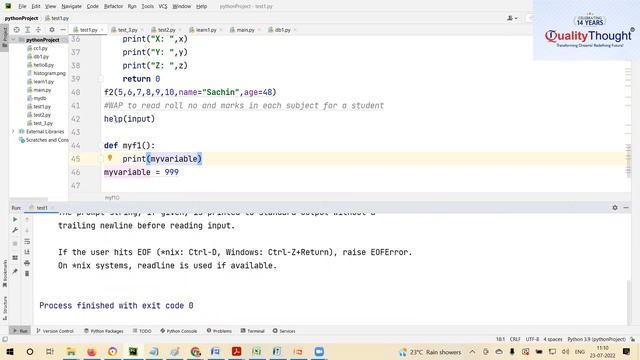Screen dimensions: 640x360
Task: Click the myf1() breadcrumb below editor
Action: 112,198
